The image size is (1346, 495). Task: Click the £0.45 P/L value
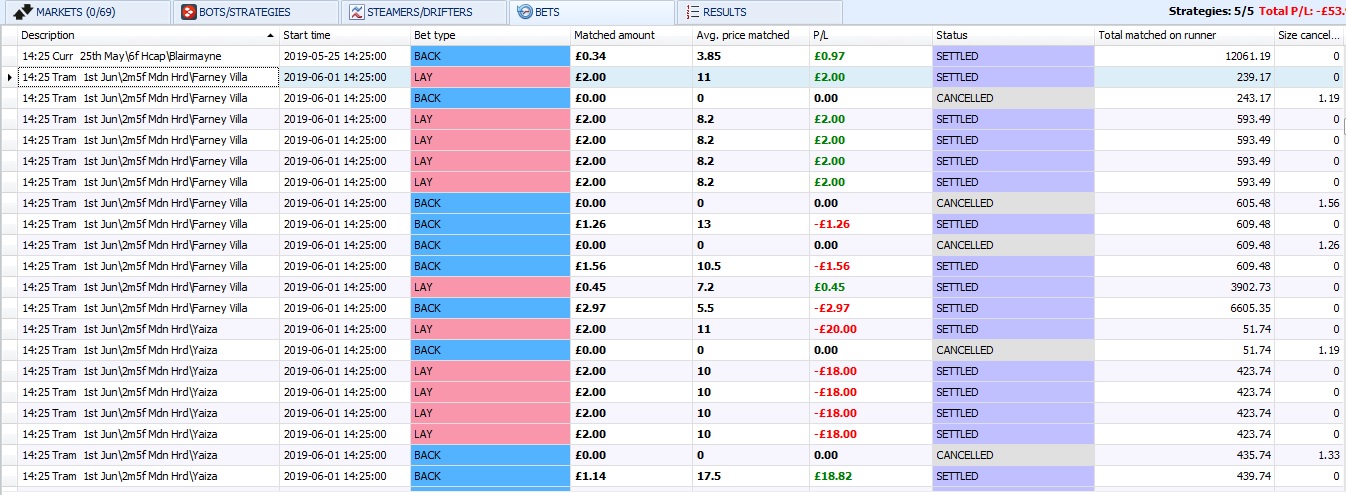tap(830, 287)
